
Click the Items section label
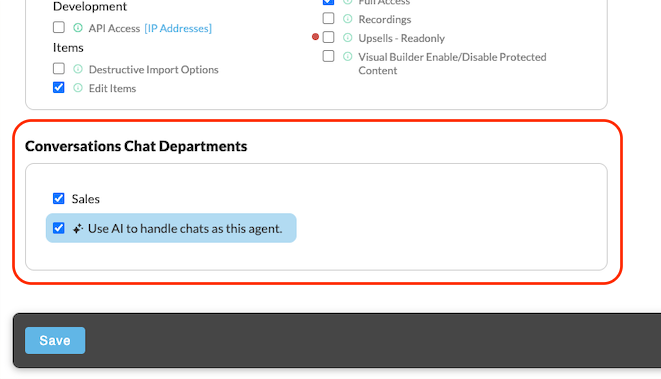point(68,48)
